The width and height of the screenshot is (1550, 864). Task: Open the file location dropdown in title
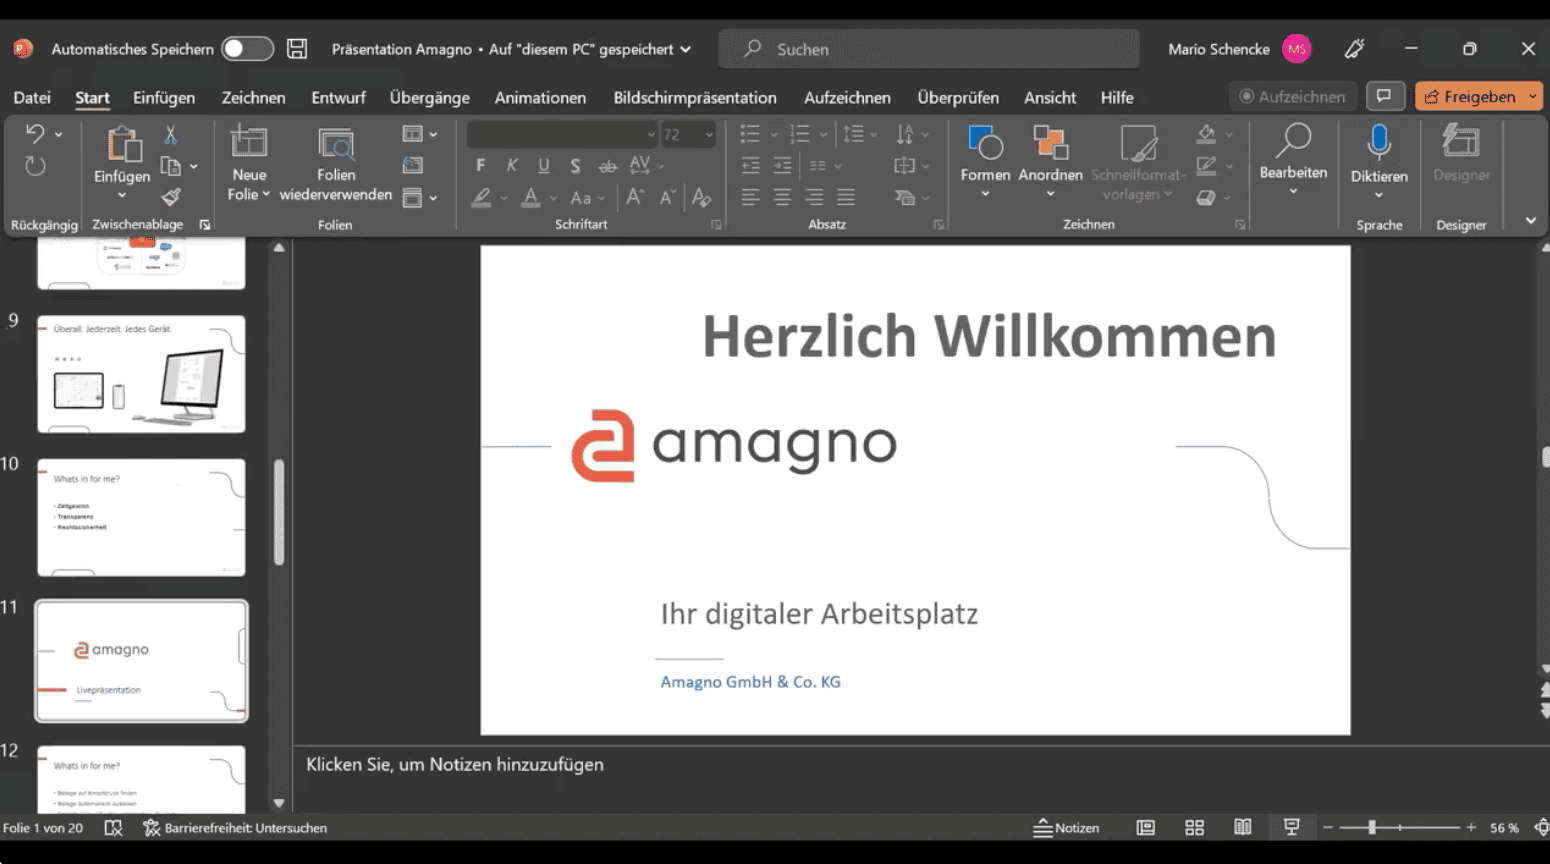point(685,49)
